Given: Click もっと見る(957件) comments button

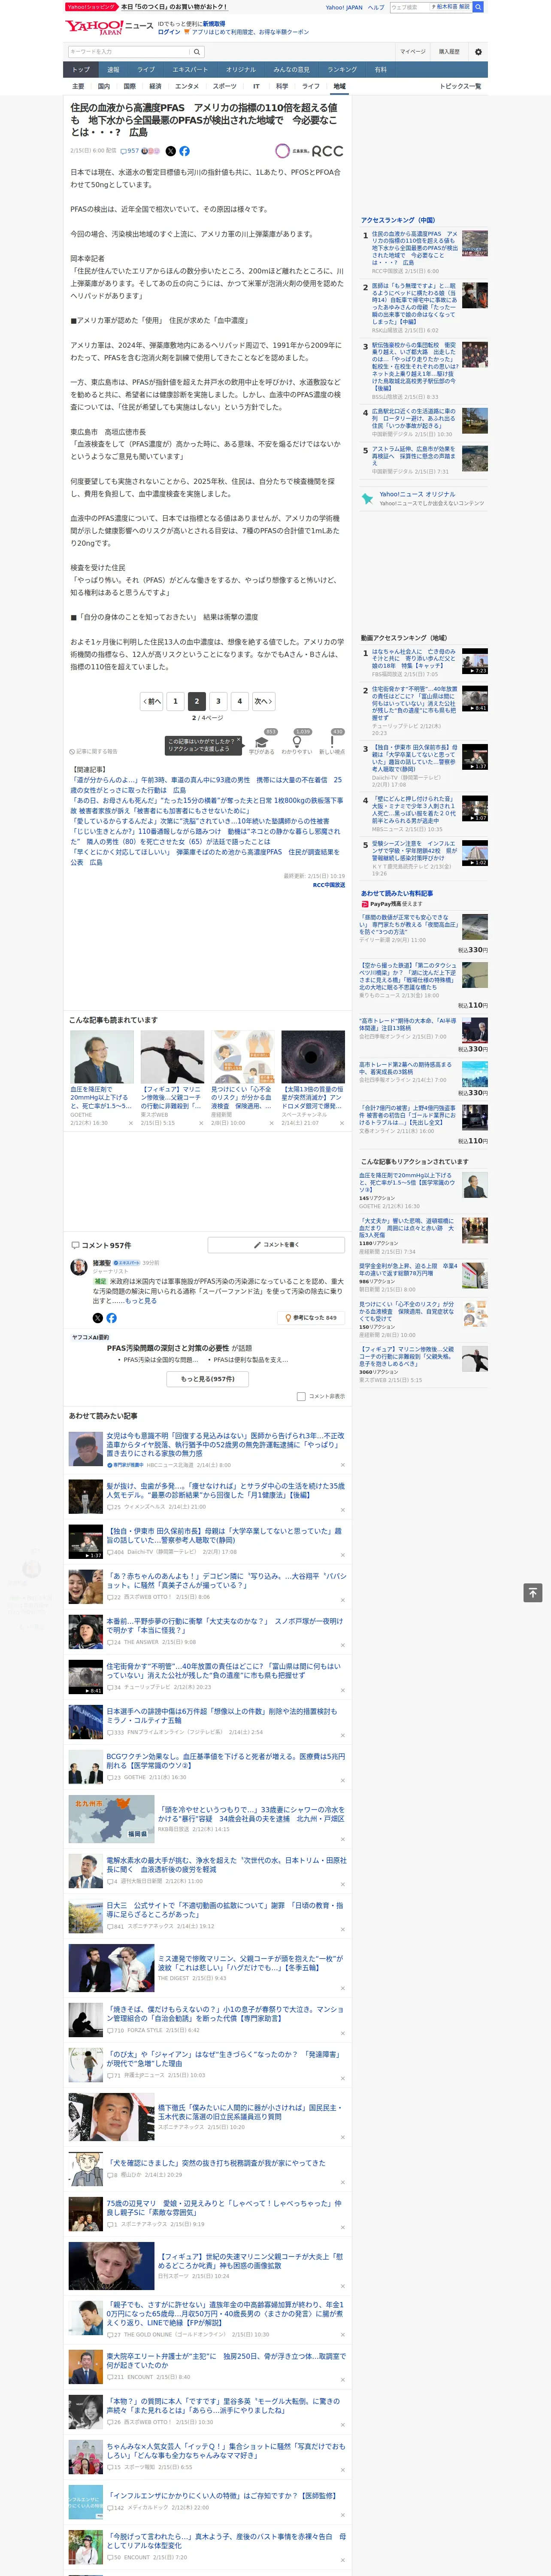Looking at the screenshot, I should (208, 1378).
